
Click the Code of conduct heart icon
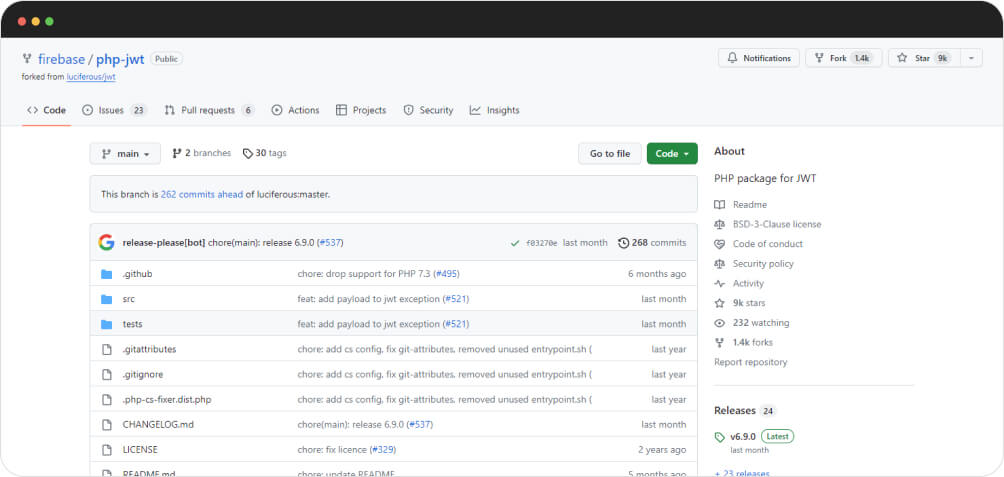click(720, 244)
